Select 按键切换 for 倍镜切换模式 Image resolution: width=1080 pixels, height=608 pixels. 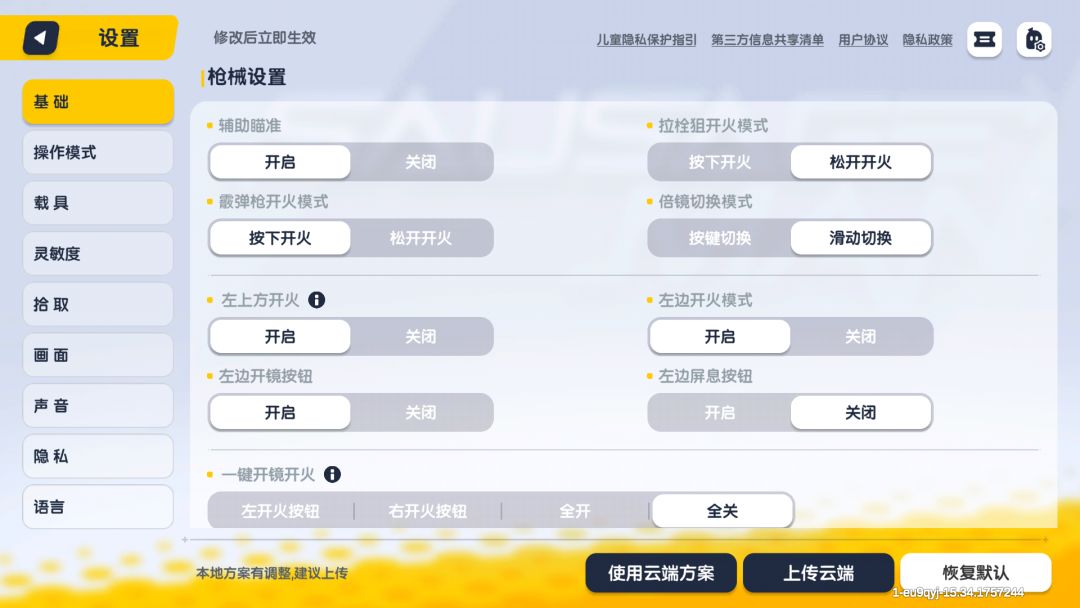720,238
